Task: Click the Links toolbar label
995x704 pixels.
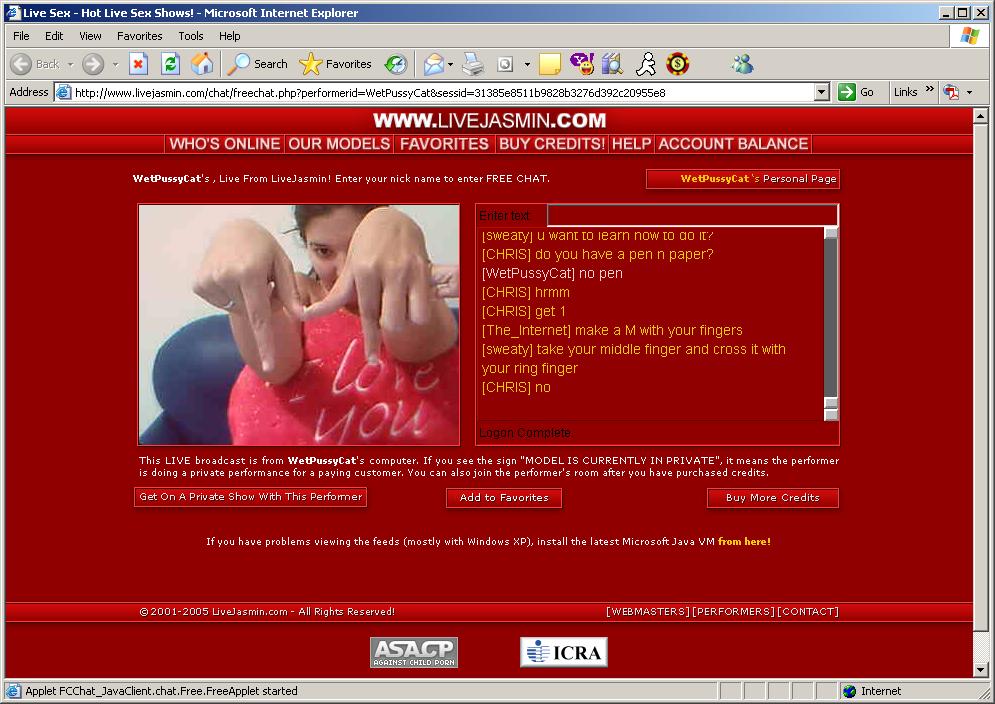Action: (906, 93)
